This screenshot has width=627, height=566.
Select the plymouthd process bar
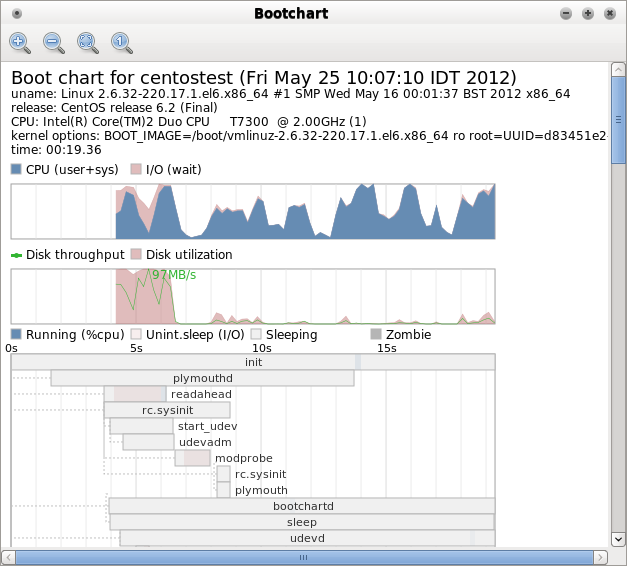point(202,378)
